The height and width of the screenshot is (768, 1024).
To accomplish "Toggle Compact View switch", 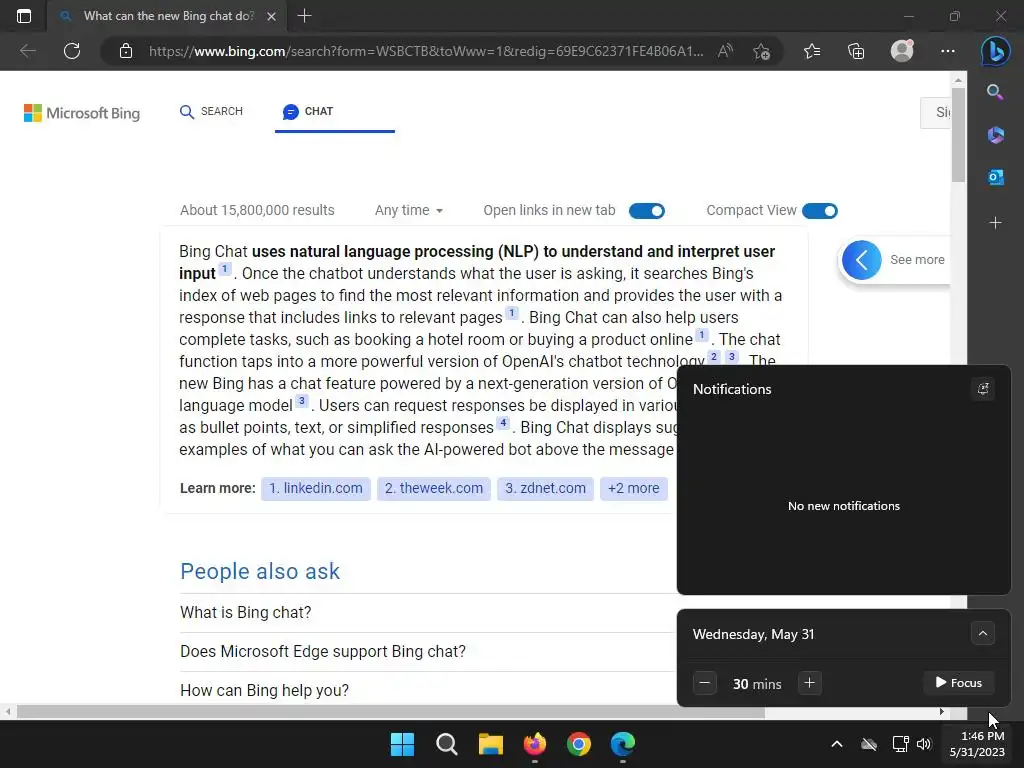I will [820, 211].
